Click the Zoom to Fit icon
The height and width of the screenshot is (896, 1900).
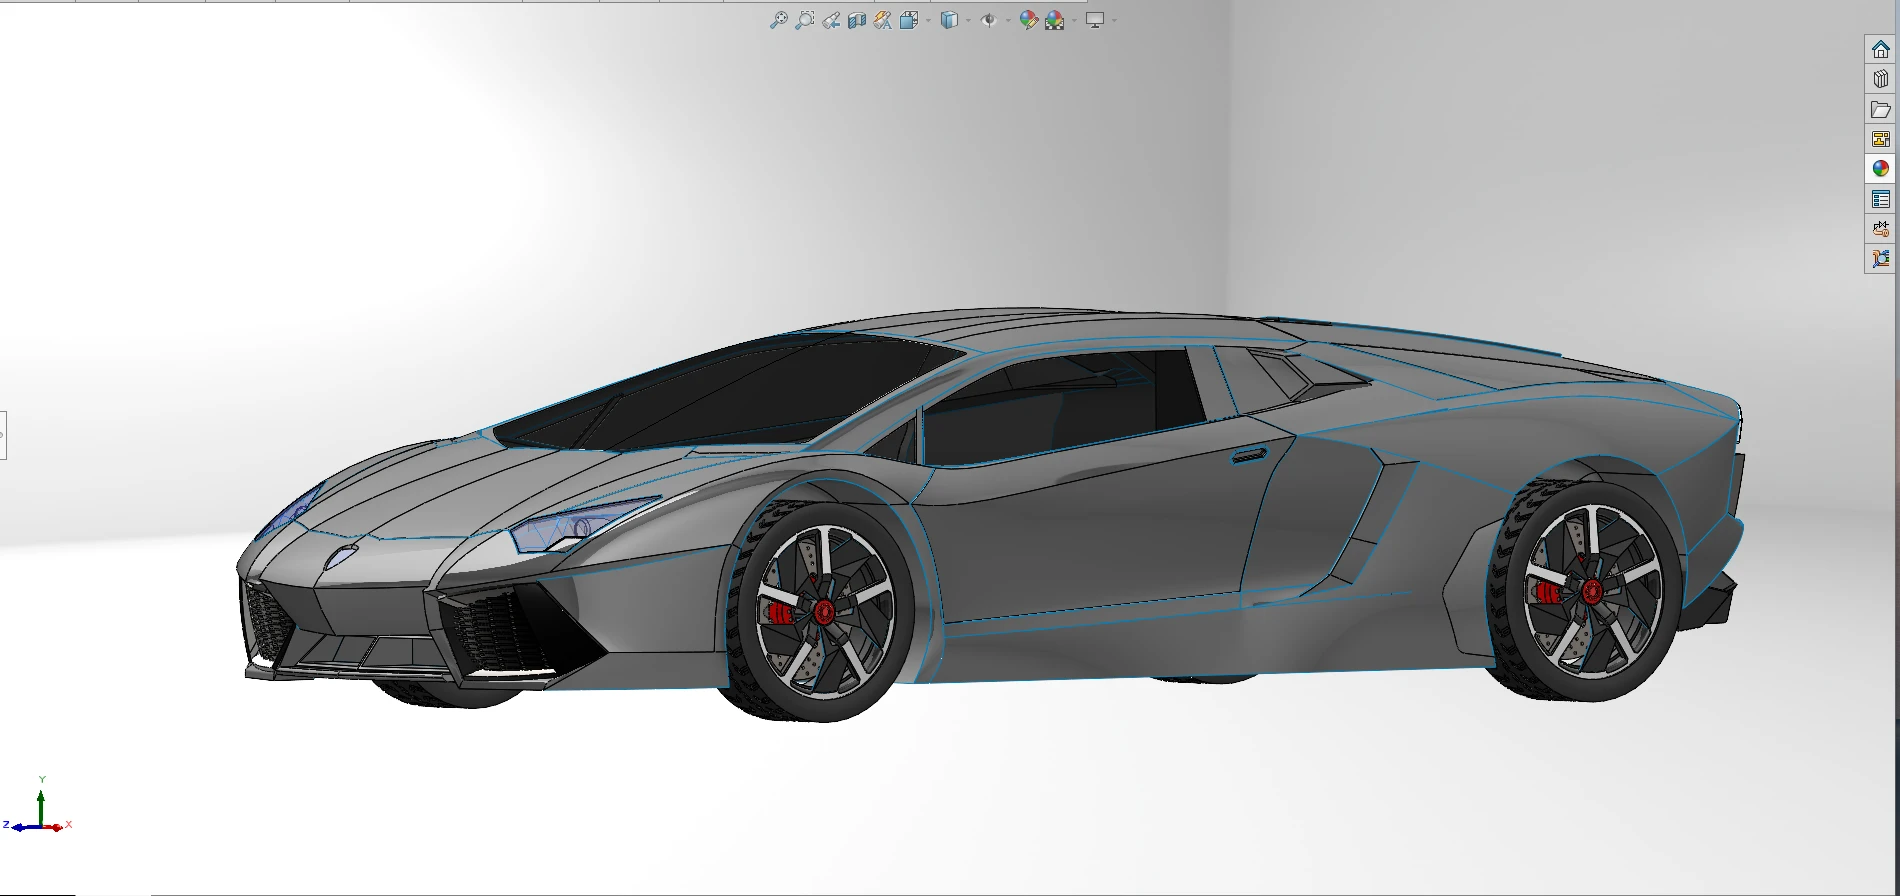pyautogui.click(x=778, y=20)
